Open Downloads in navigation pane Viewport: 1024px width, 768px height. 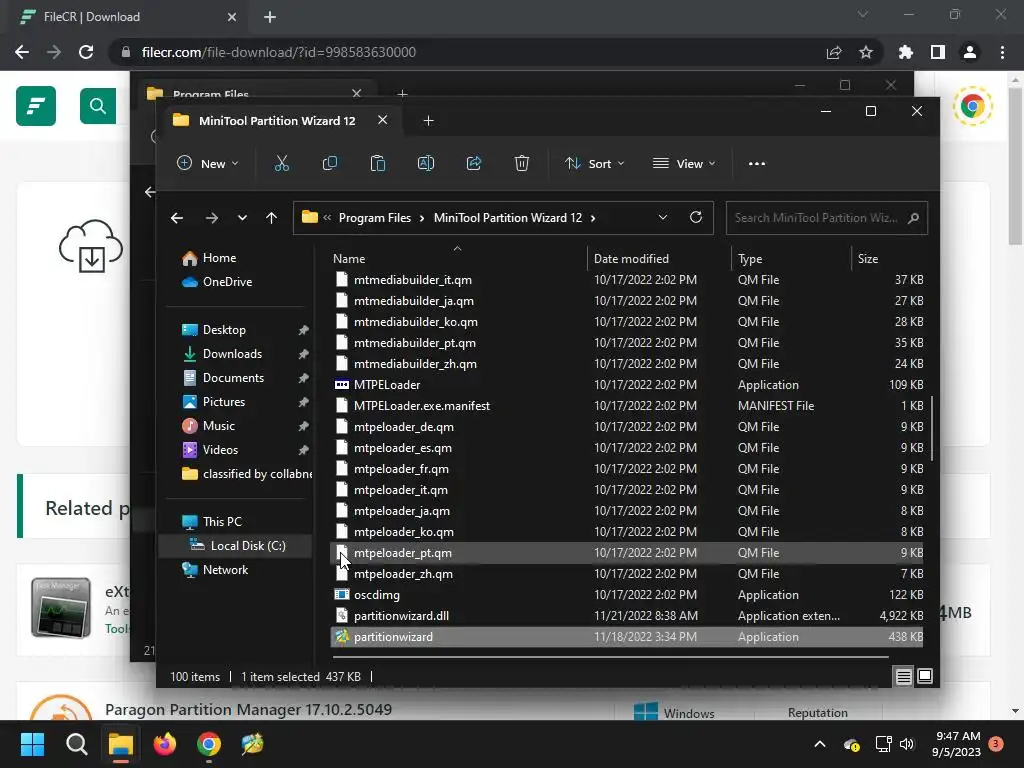point(232,354)
